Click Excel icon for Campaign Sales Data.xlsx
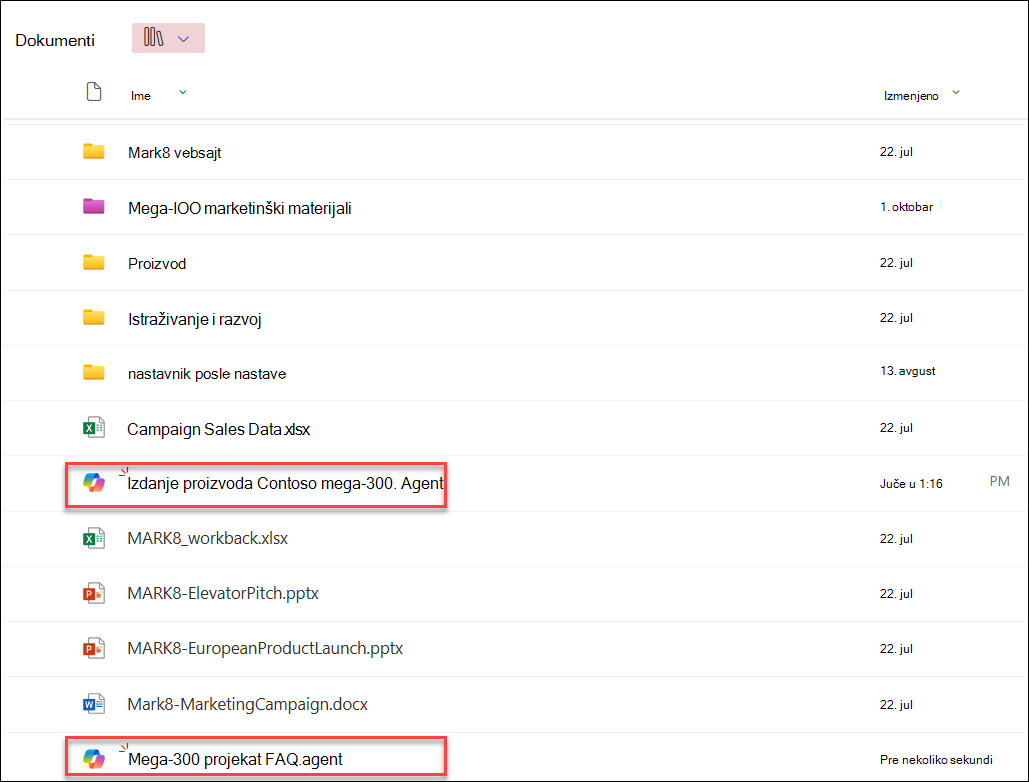The image size is (1029, 782). point(94,428)
